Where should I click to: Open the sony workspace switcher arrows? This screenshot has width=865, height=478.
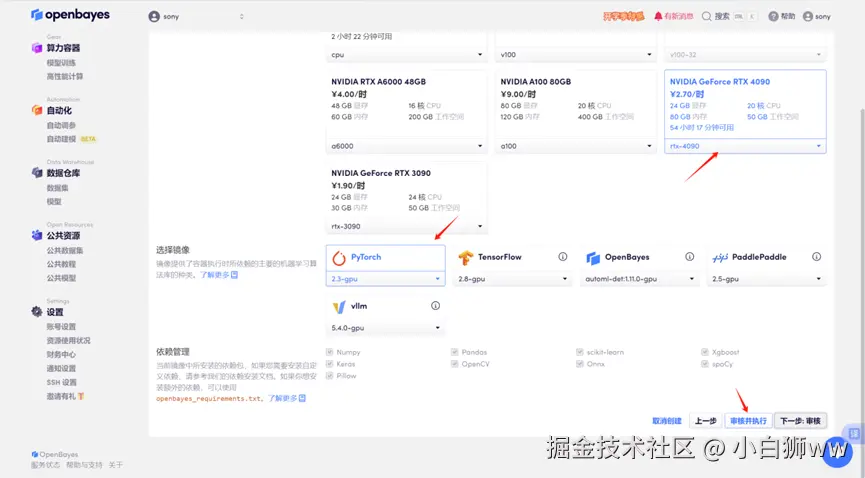tap(242, 17)
